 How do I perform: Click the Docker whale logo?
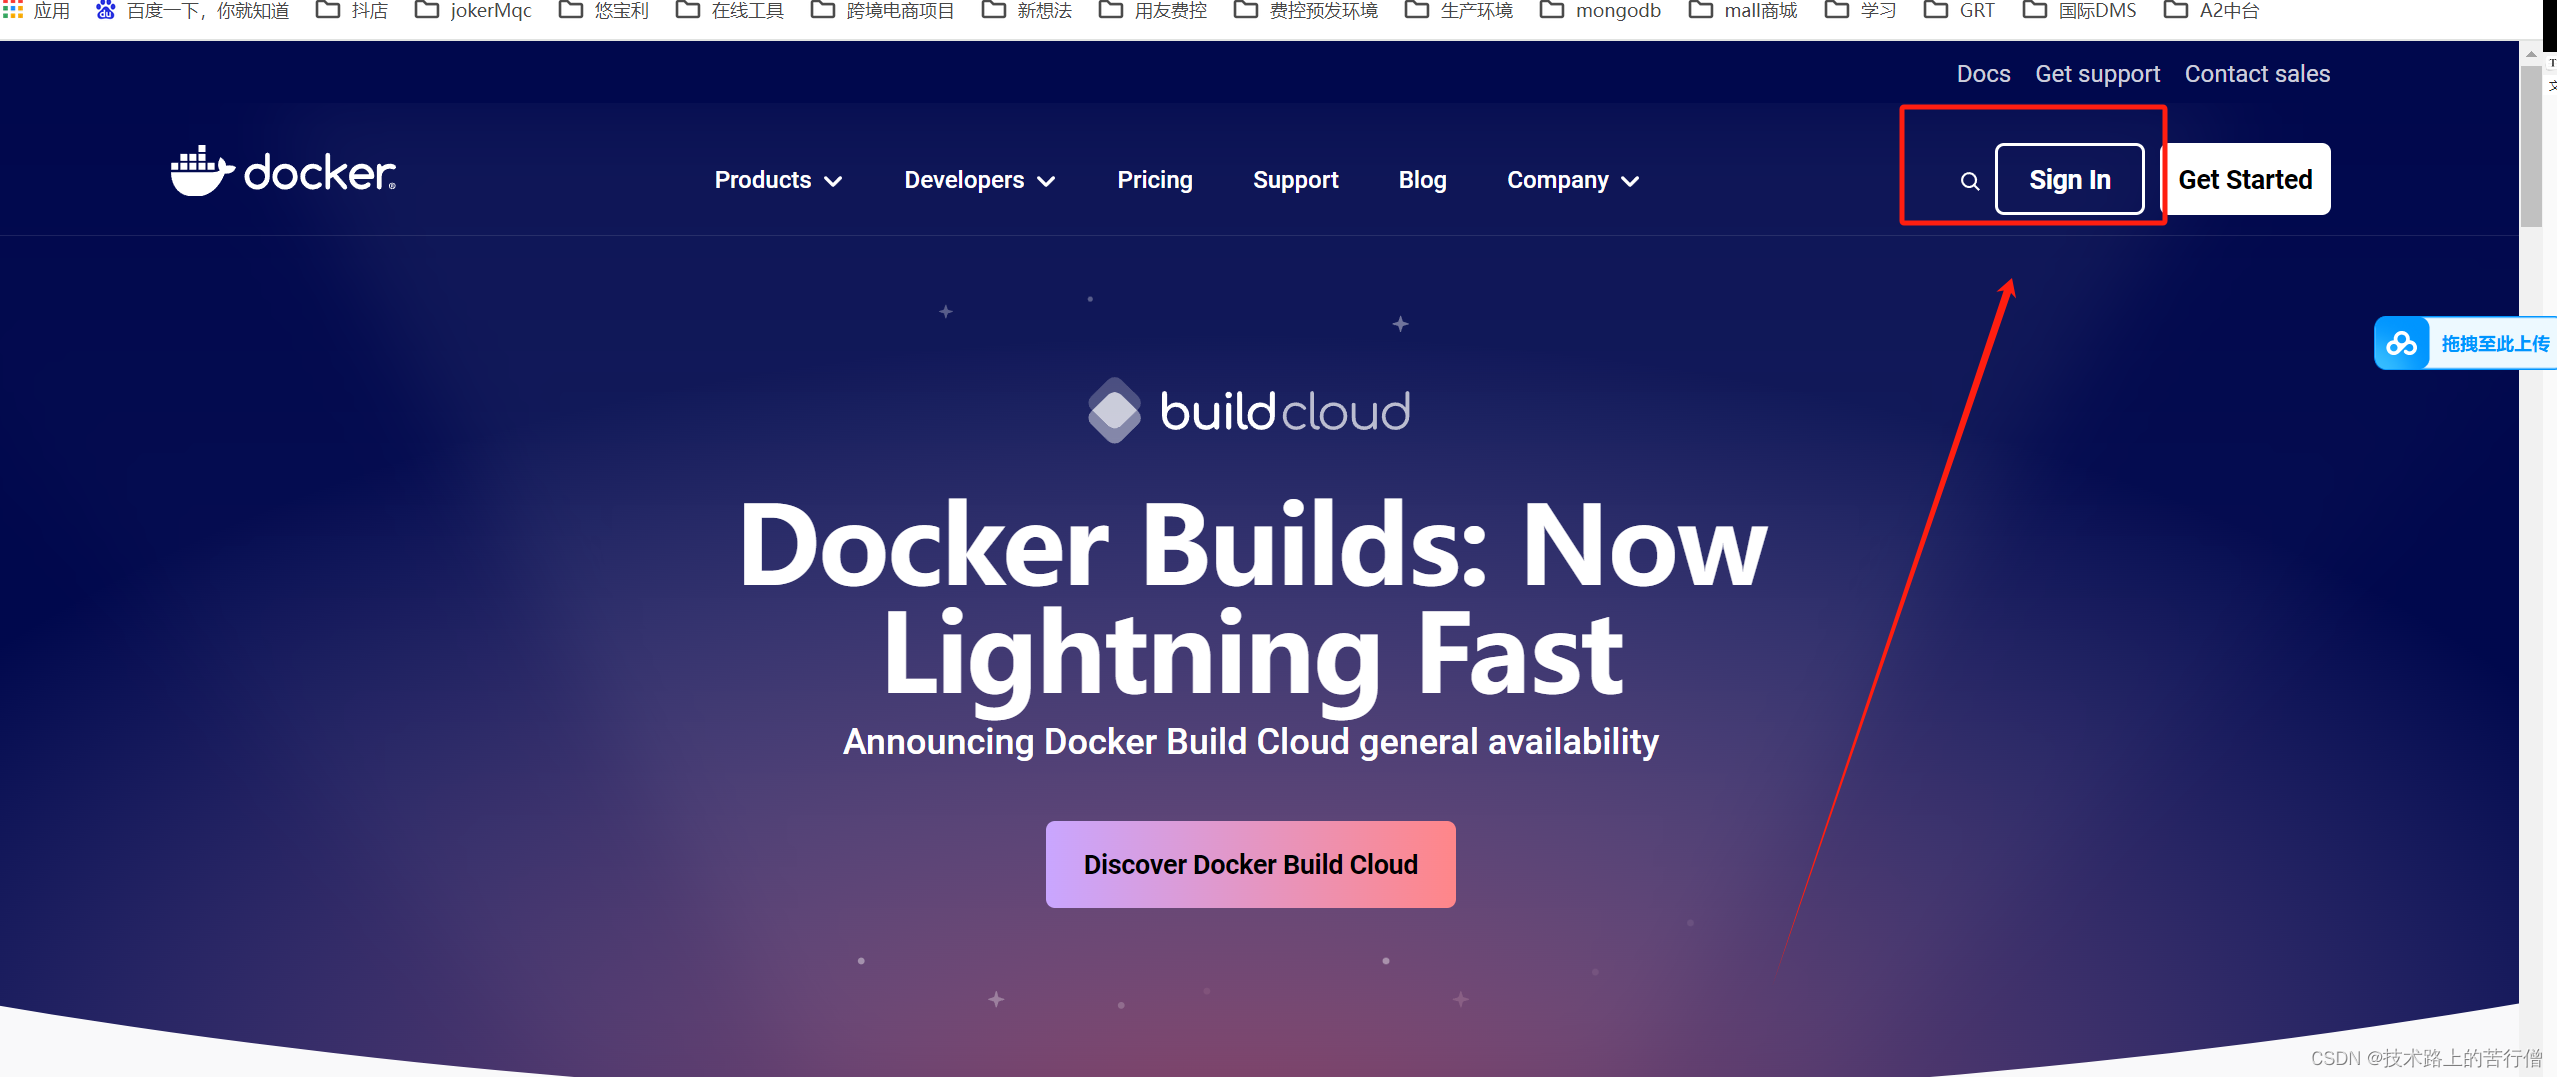pyautogui.click(x=283, y=171)
